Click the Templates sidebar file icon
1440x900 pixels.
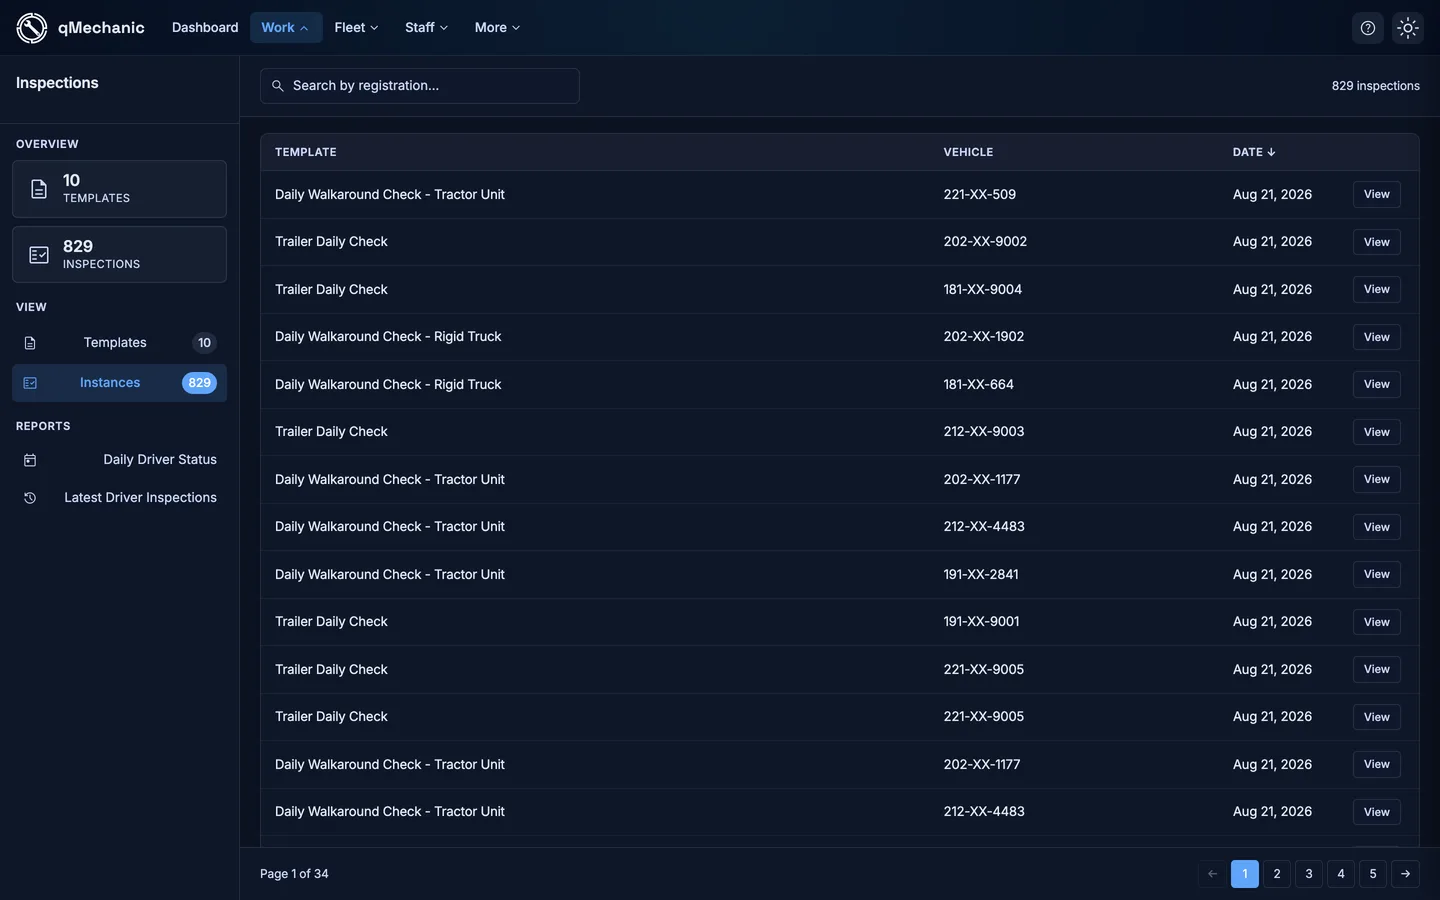click(x=30, y=343)
